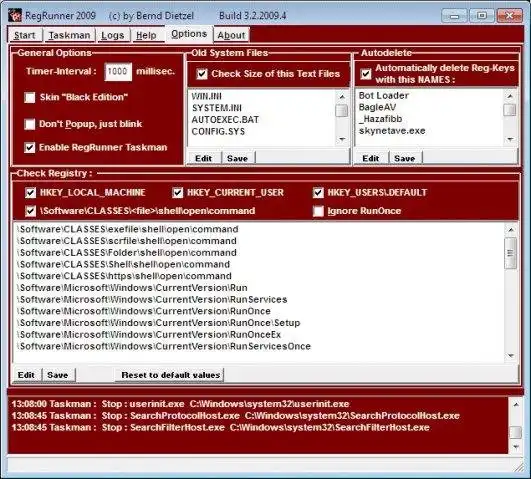Enable Skin "Black Edition" checkbox
Image resolution: width=531 pixels, height=479 pixels.
tap(30, 98)
